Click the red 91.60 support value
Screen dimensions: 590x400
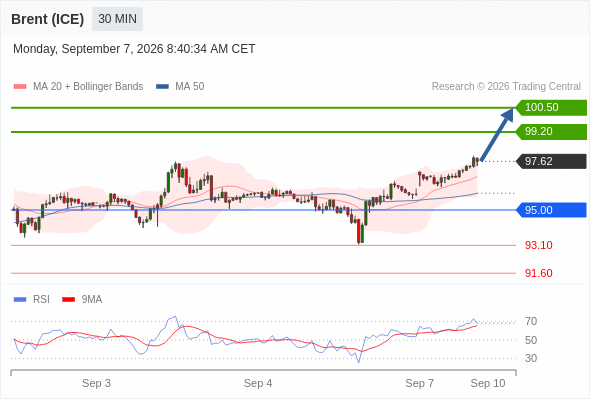539,273
